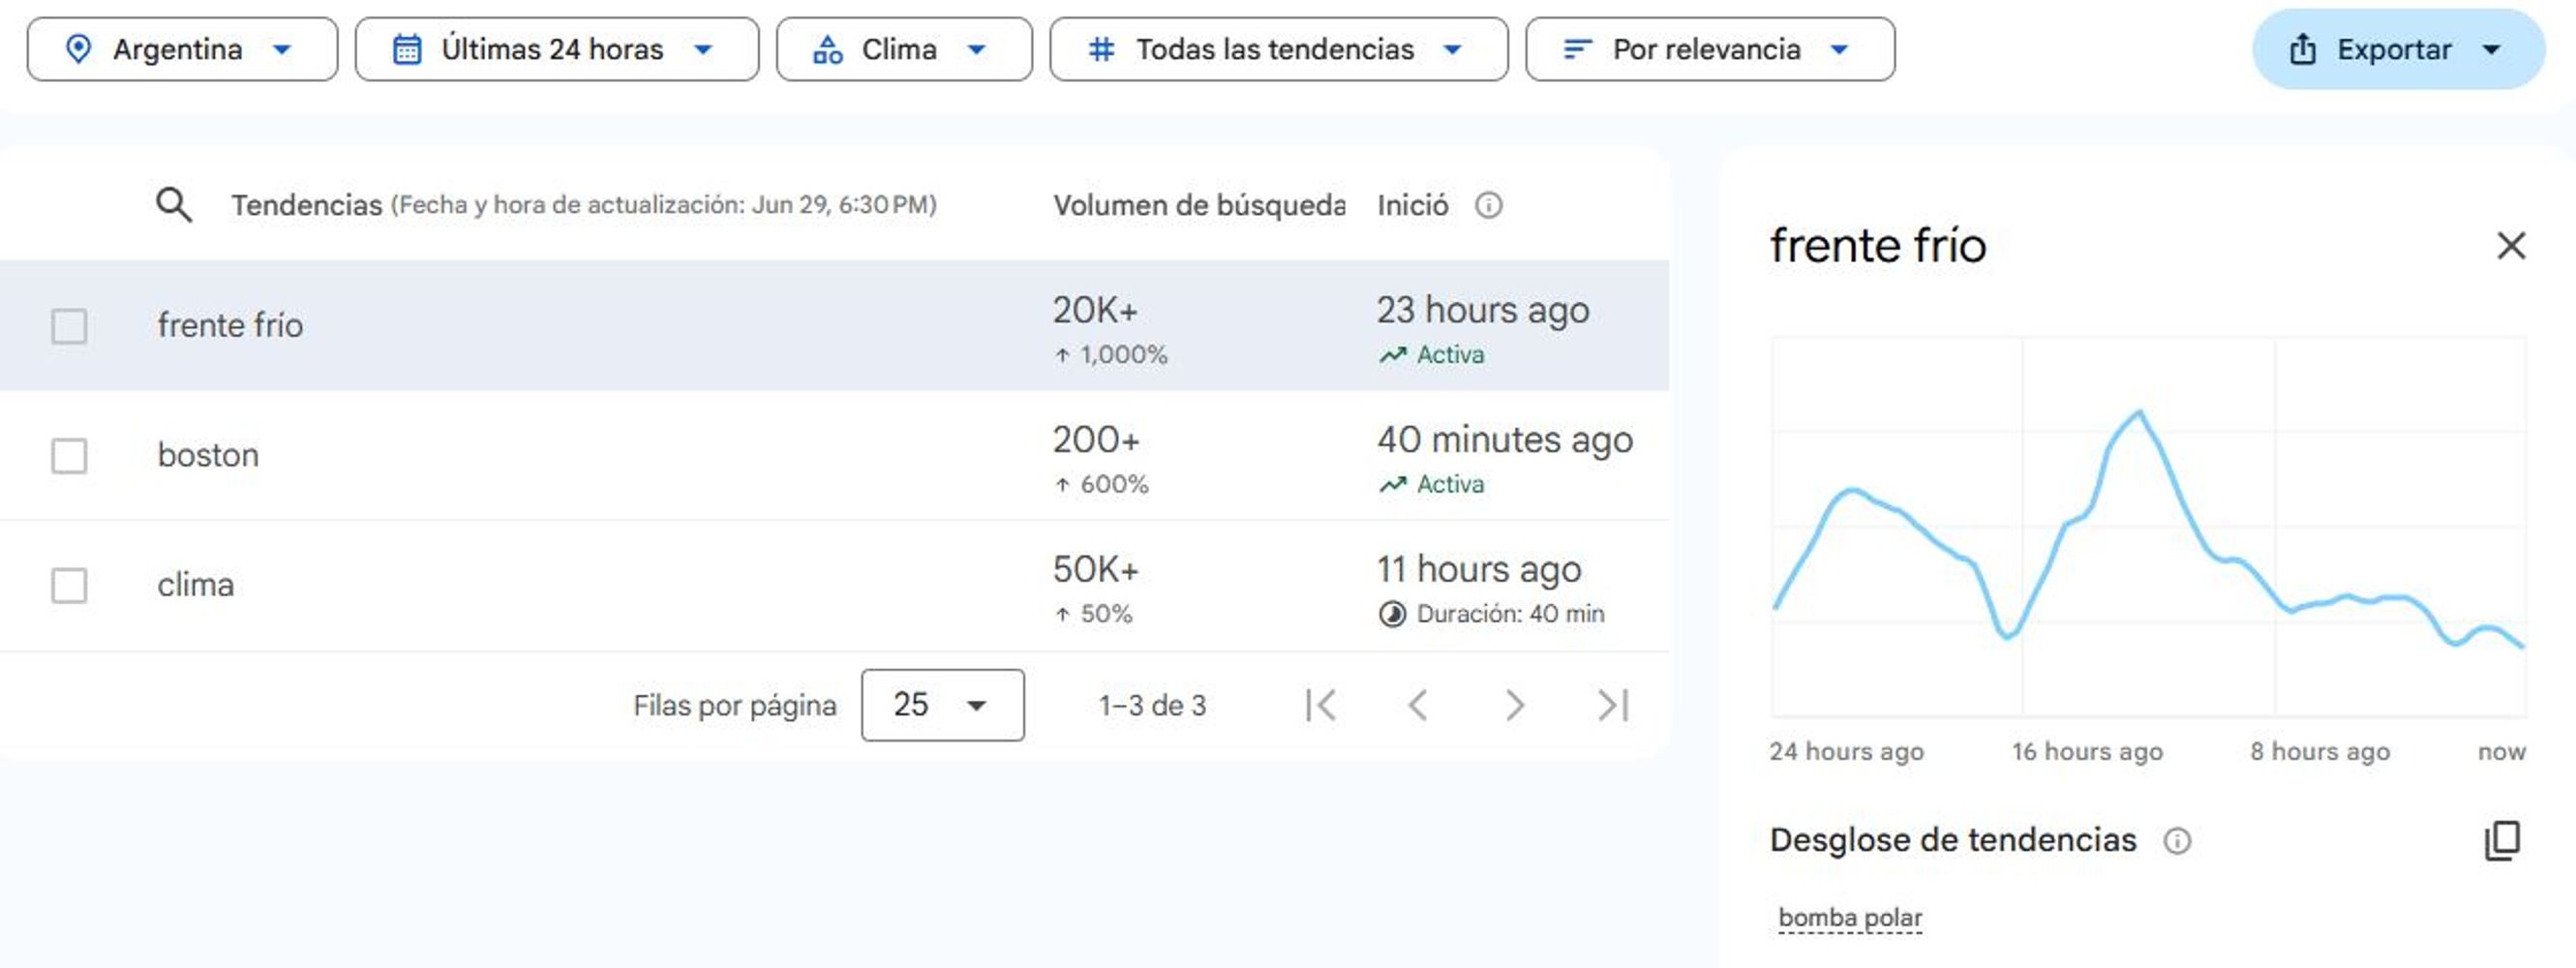2576x968 pixels.
Task: Click the 1–3 de 3 pagination label
Action: tap(1153, 705)
